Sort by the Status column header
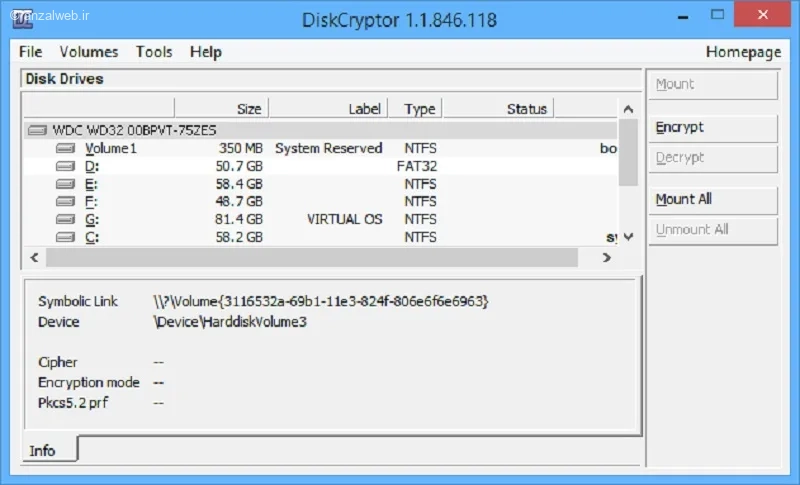Image resolution: width=800 pixels, height=485 pixels. click(498, 109)
